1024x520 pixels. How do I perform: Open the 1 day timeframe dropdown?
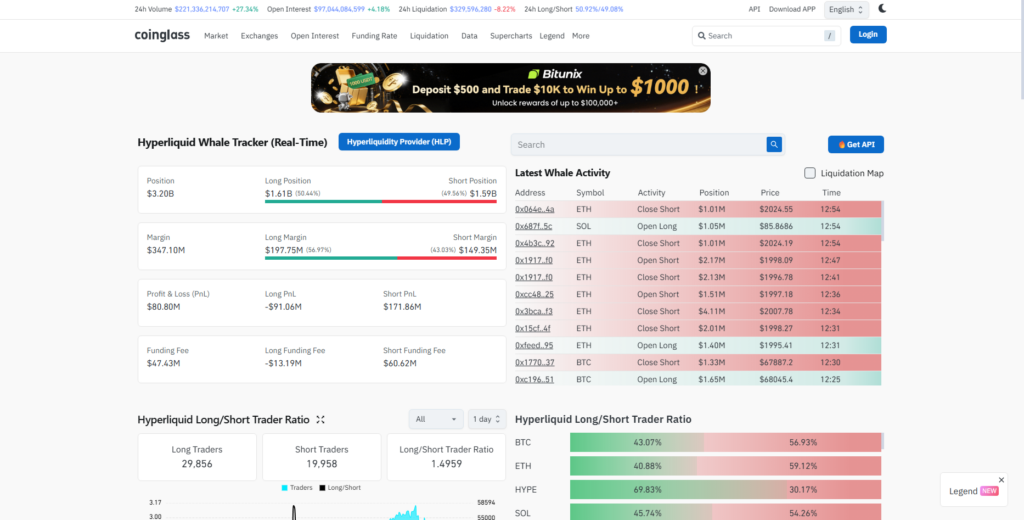pos(486,420)
